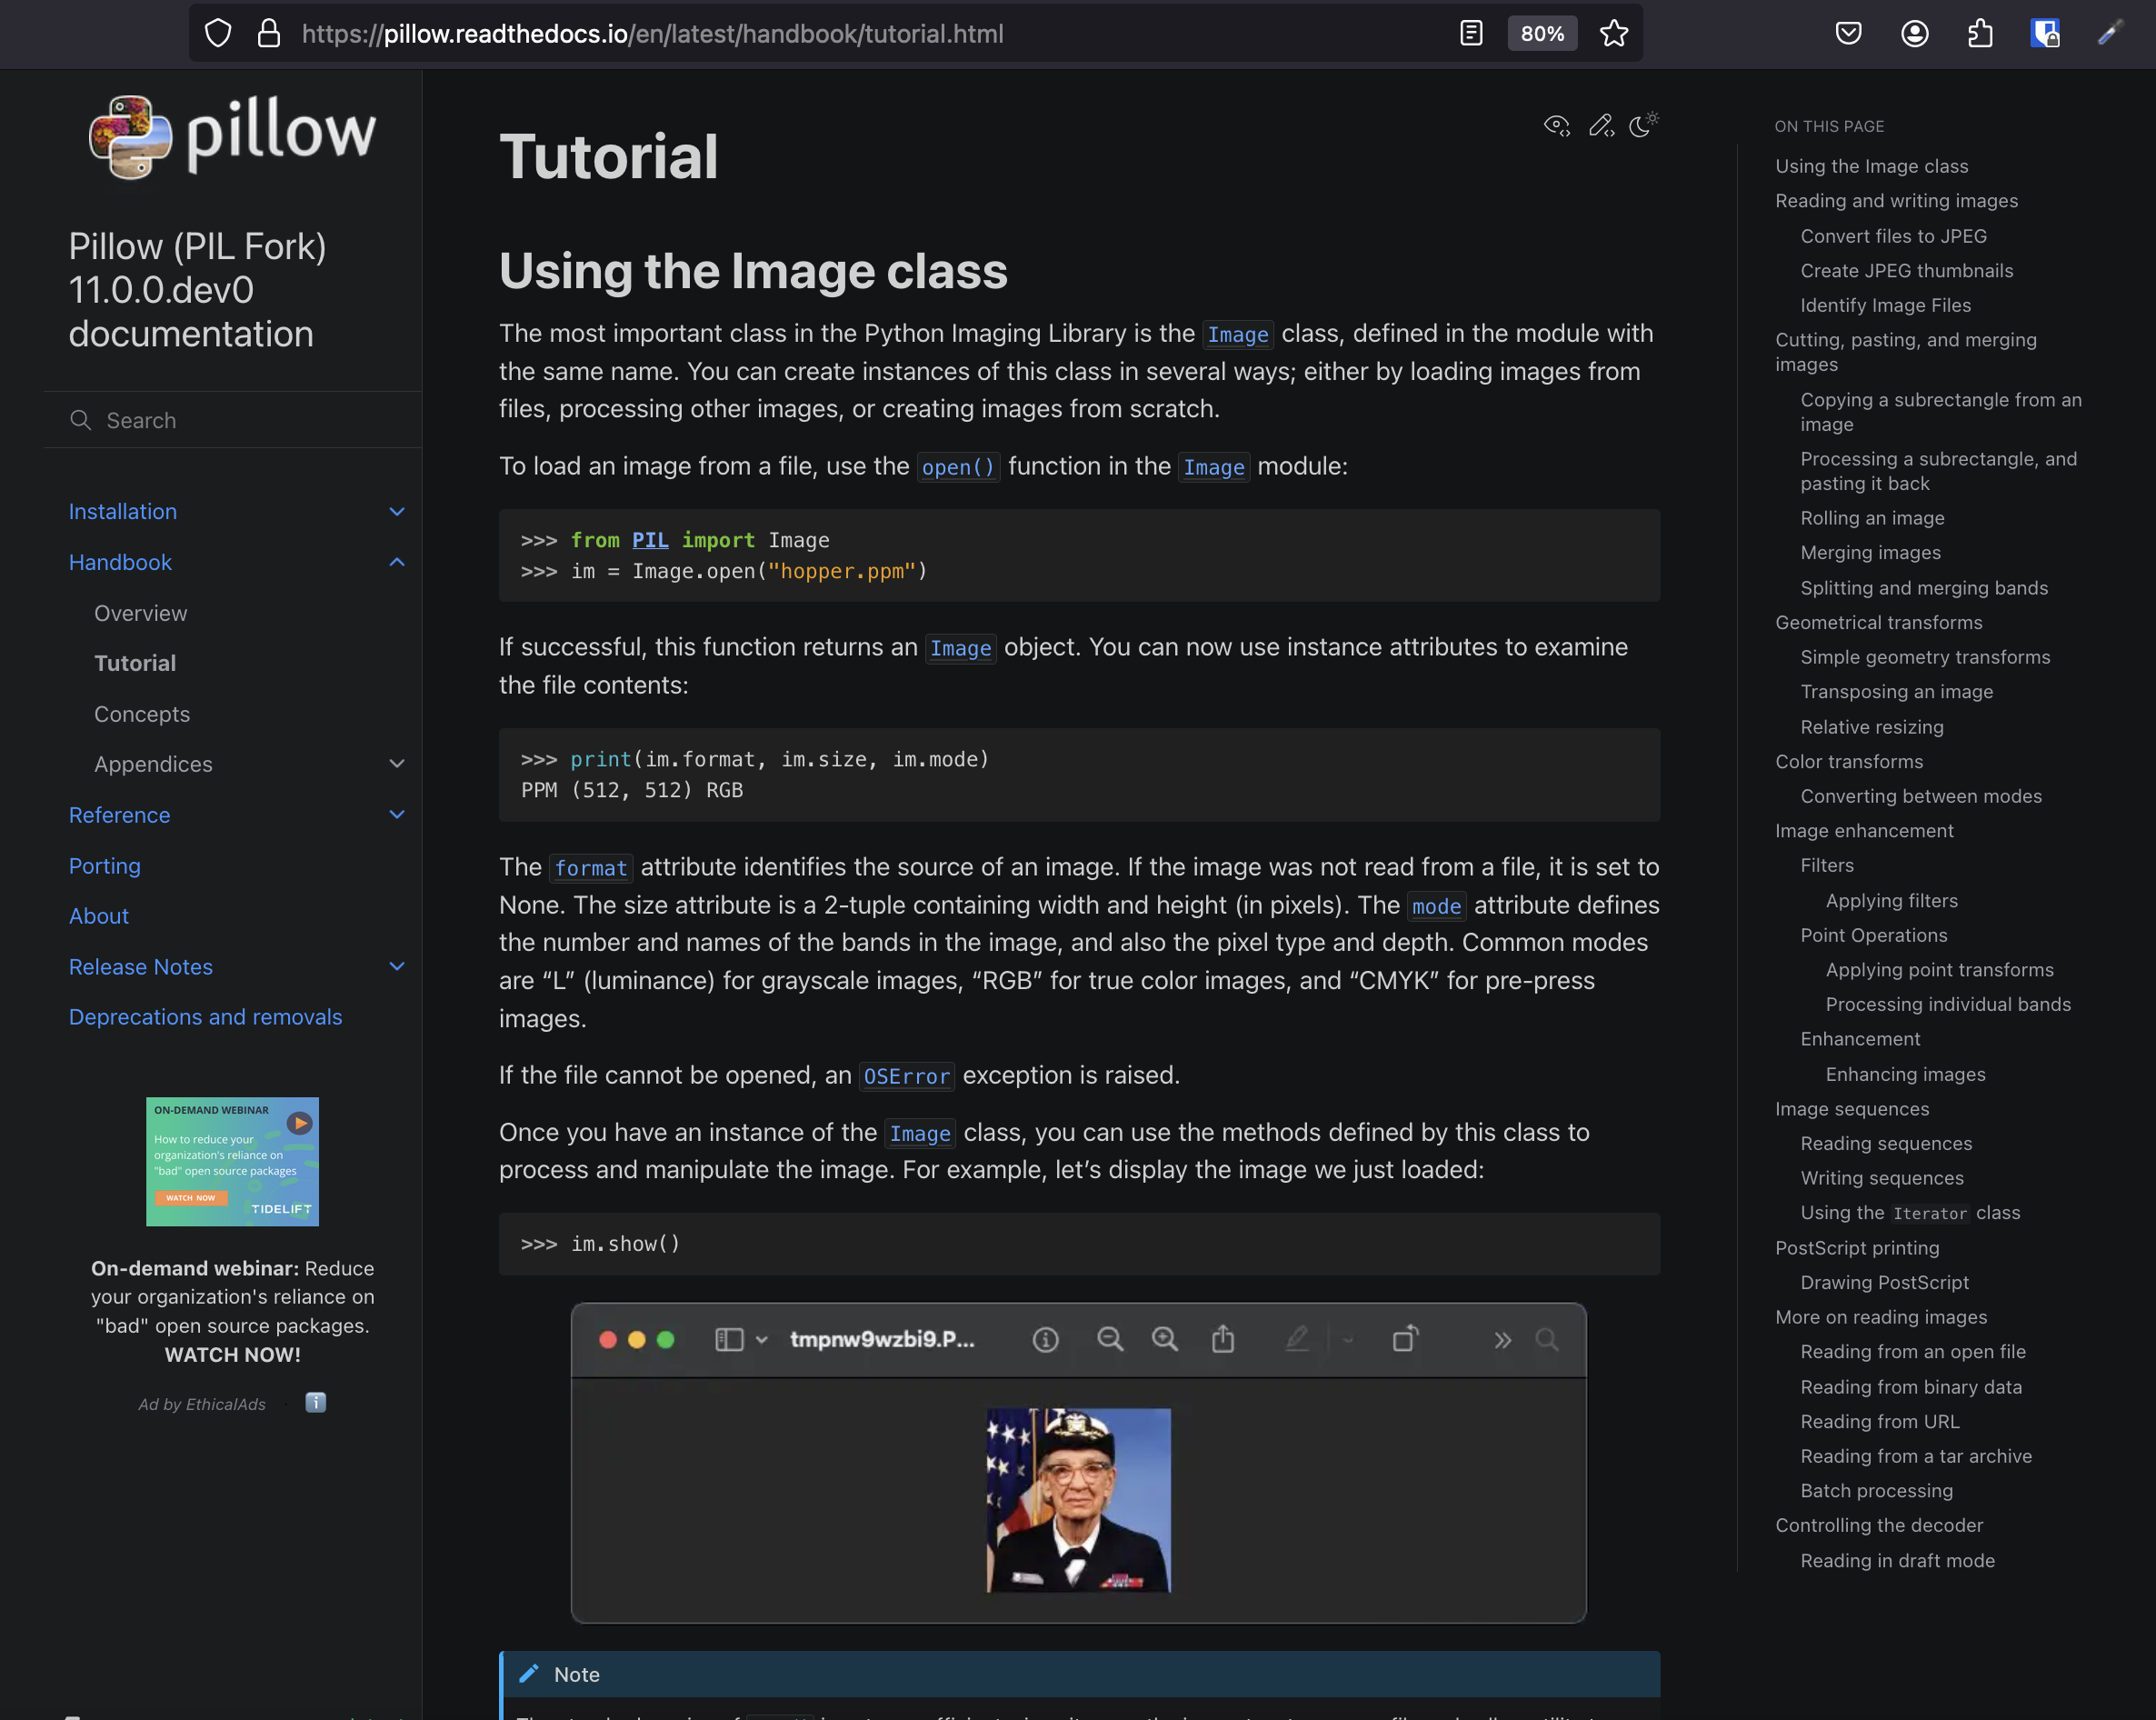Viewport: 2156px width, 1720px height.
Task: Jump to Create JPEG thumbnails section
Action: tap(1906, 271)
